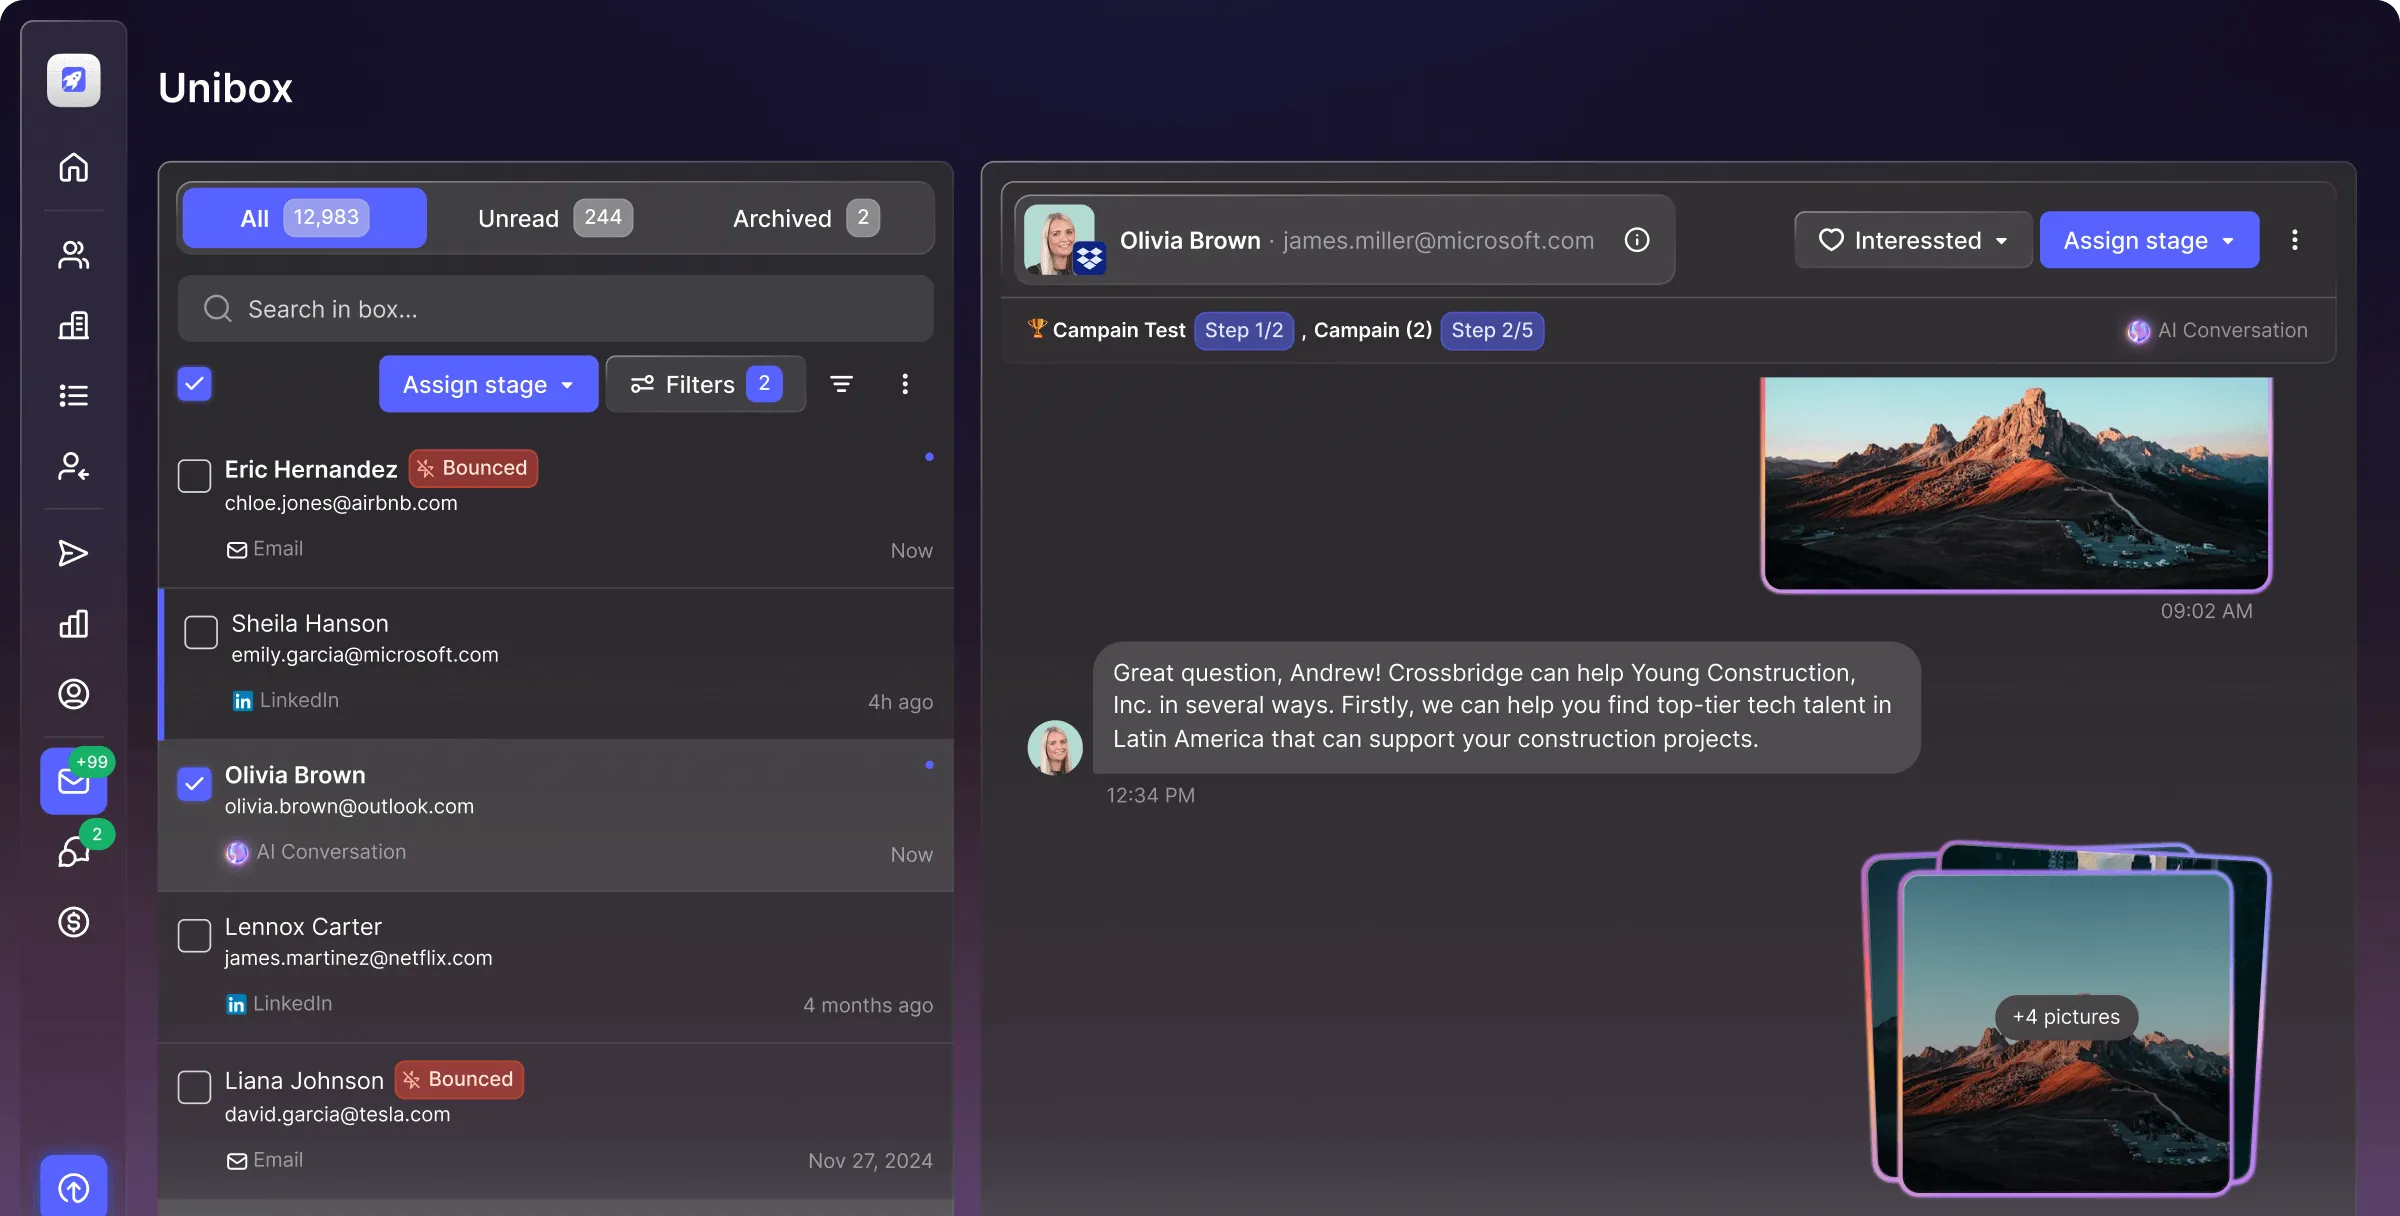Open the Assign stage dropdown above the list

(x=488, y=384)
